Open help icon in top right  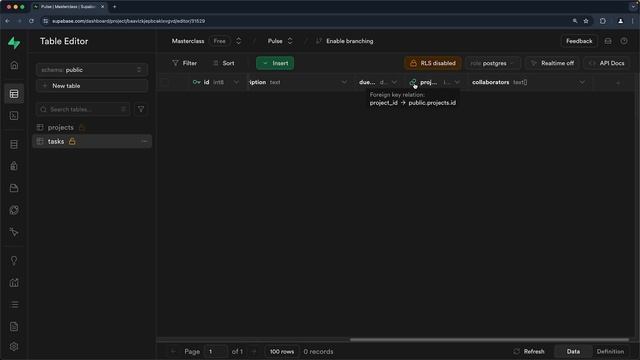point(624,41)
